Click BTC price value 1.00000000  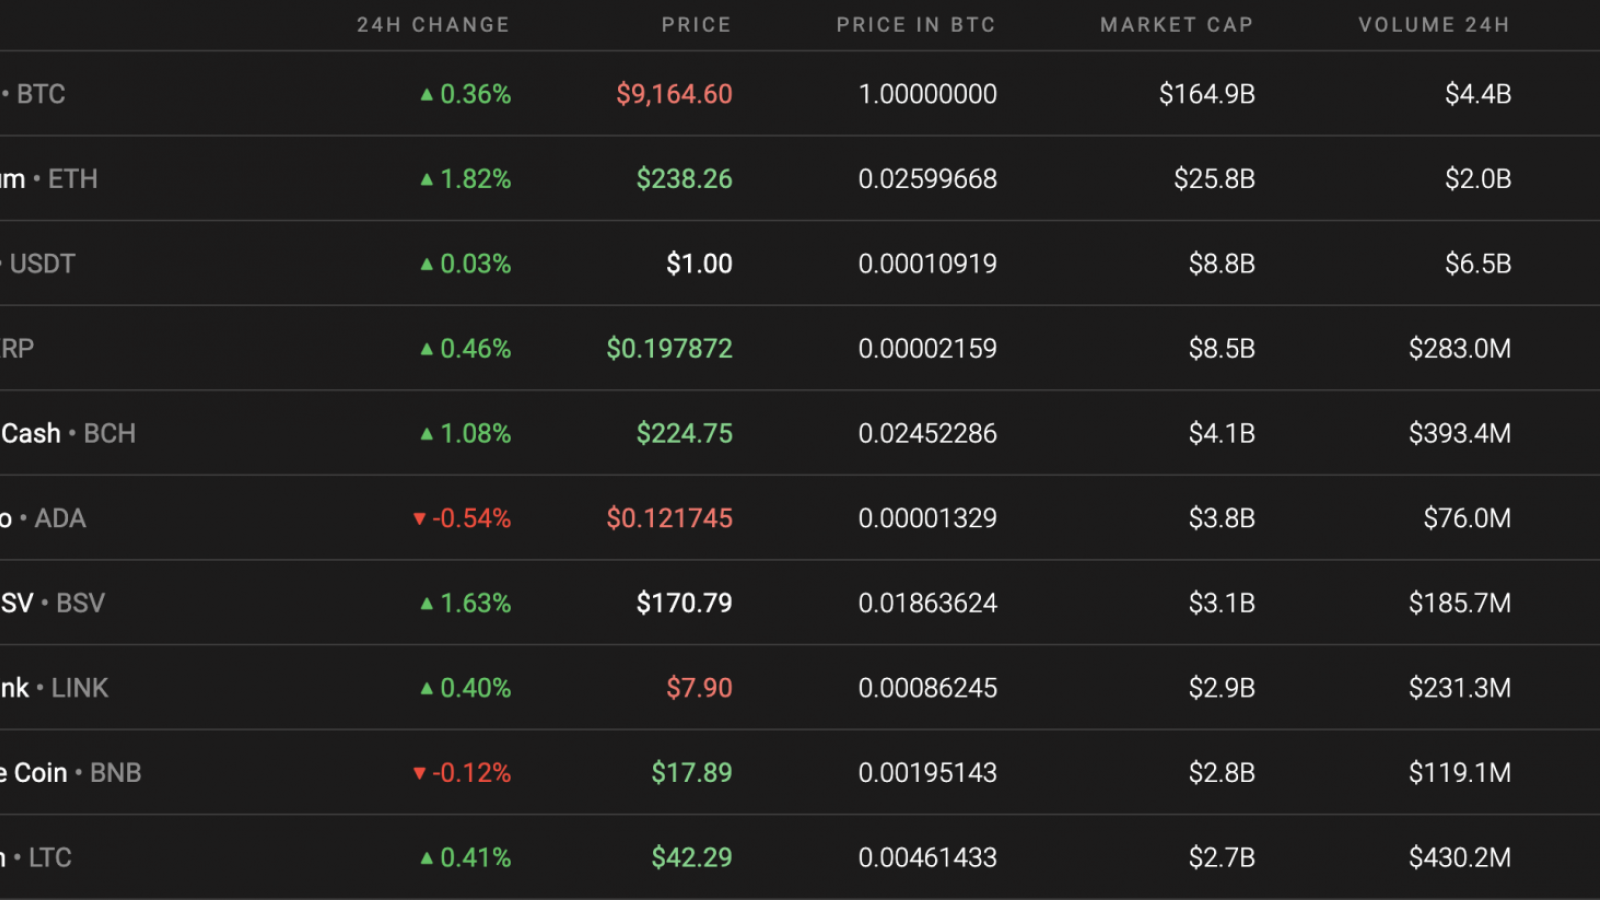[x=928, y=94]
